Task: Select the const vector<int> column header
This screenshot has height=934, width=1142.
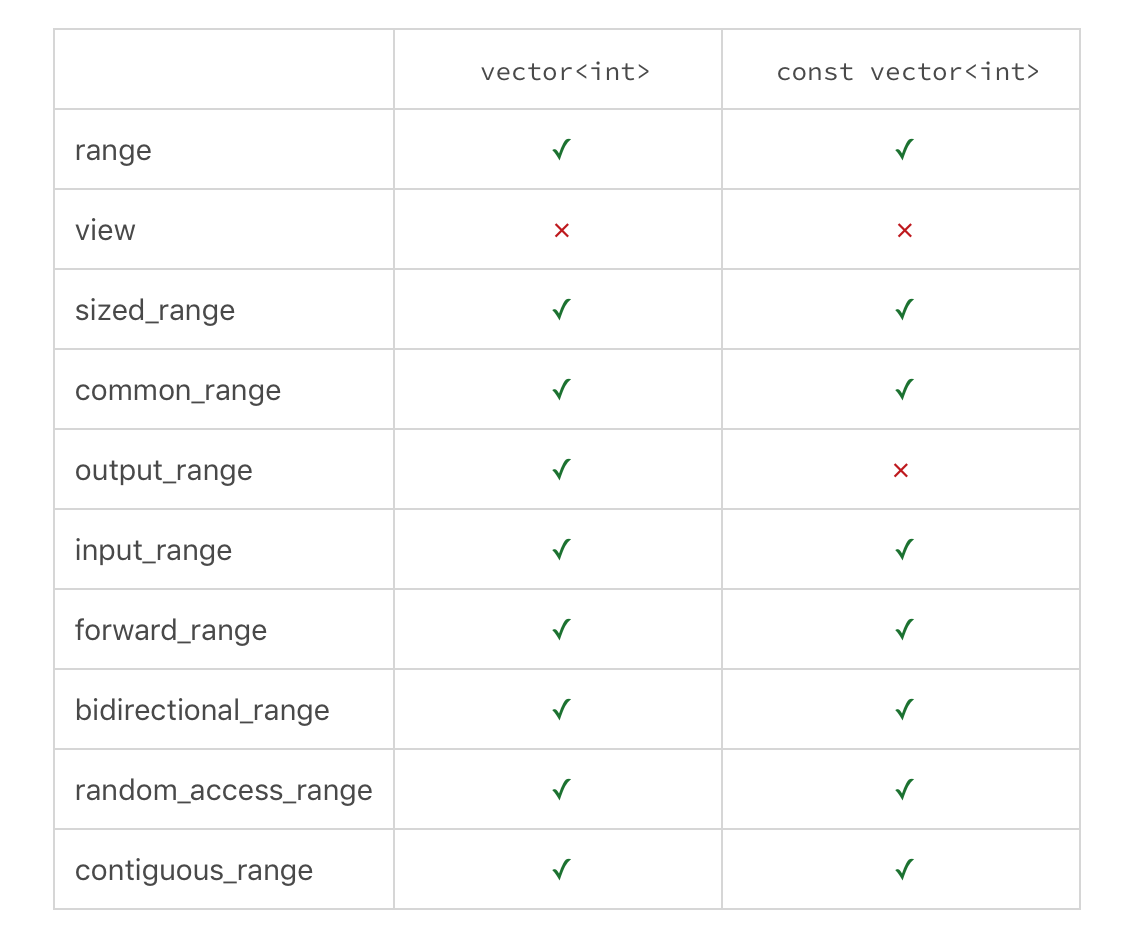Action: (x=908, y=72)
